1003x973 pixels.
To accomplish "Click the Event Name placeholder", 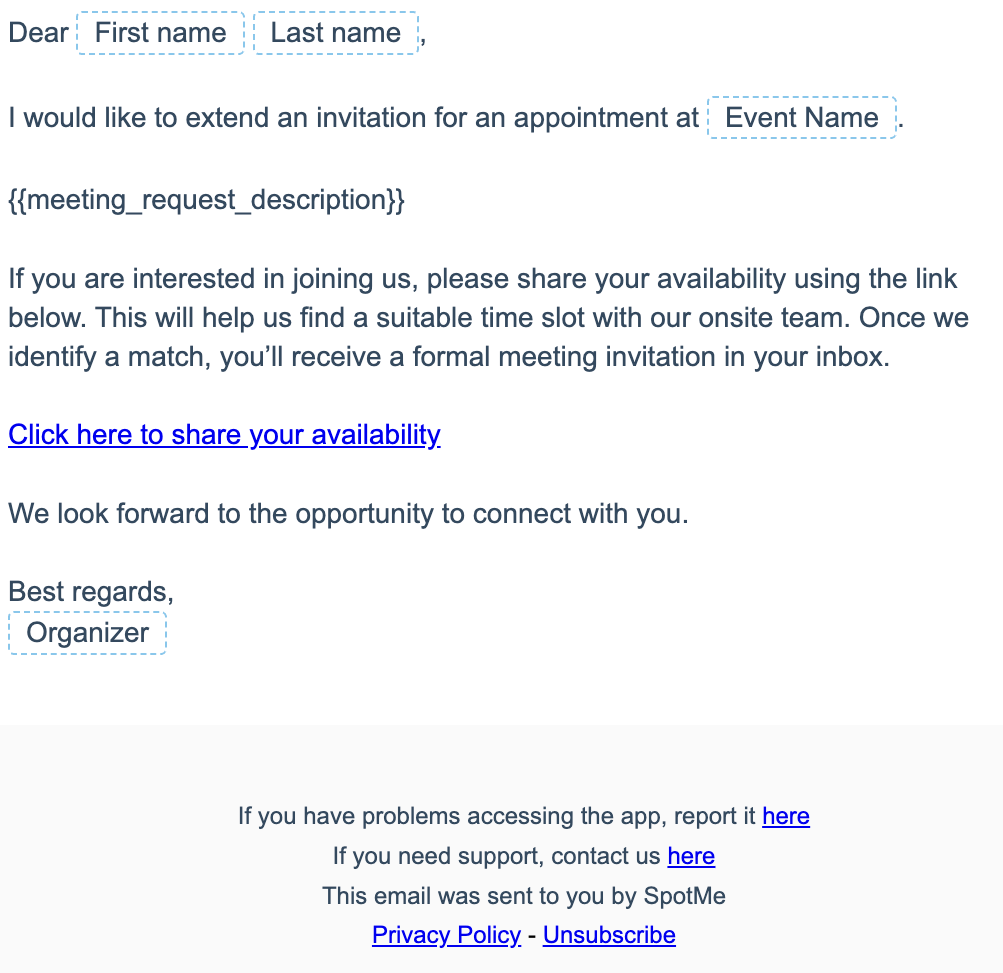I will (802, 118).
